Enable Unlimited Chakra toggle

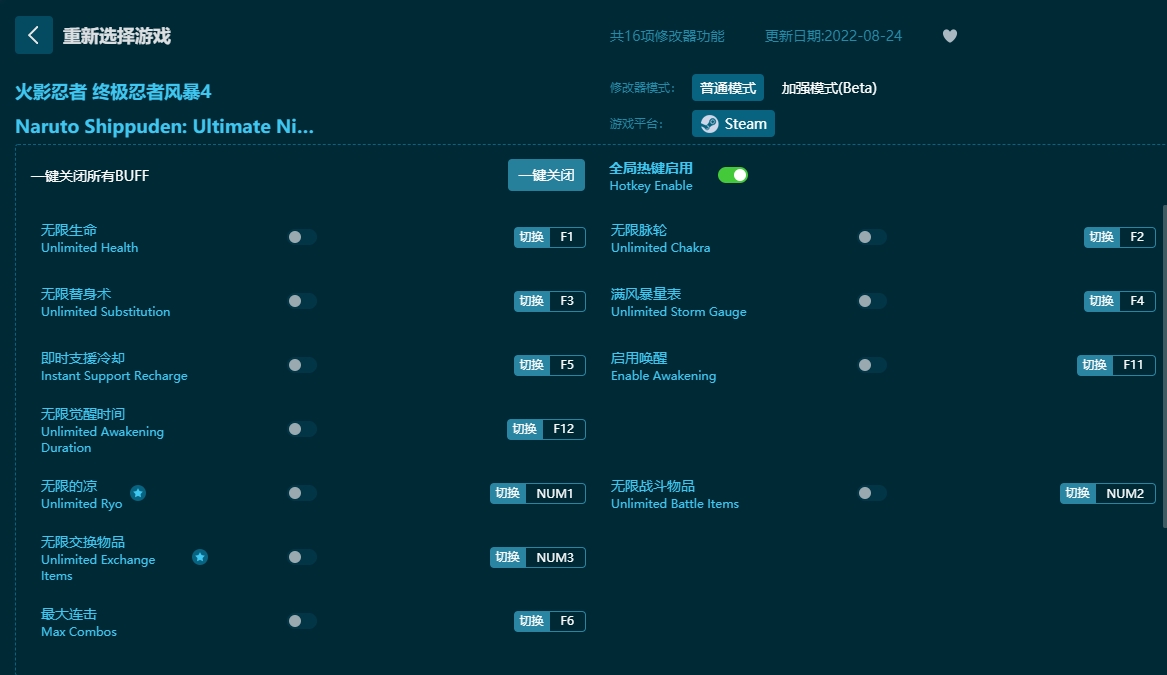point(871,237)
